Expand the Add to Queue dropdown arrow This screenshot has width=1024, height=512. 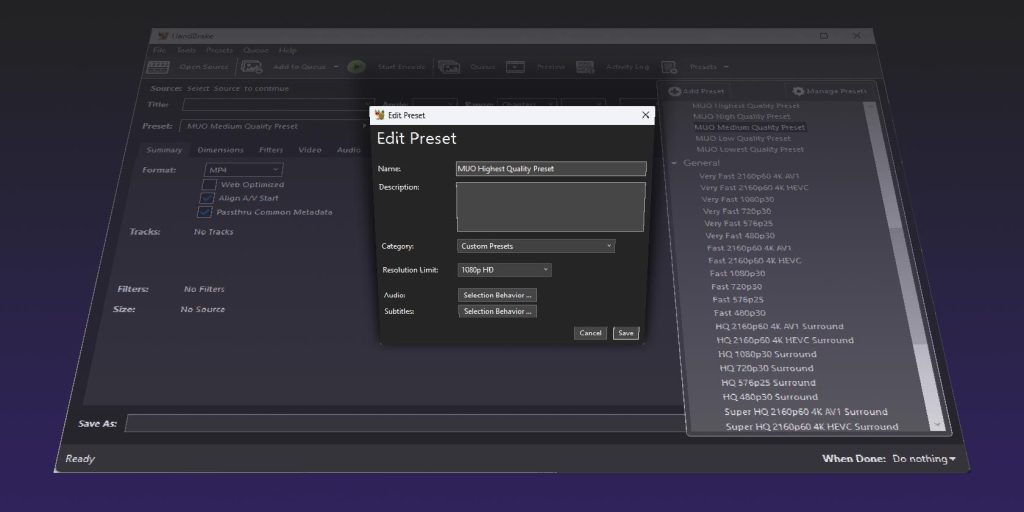coord(336,67)
